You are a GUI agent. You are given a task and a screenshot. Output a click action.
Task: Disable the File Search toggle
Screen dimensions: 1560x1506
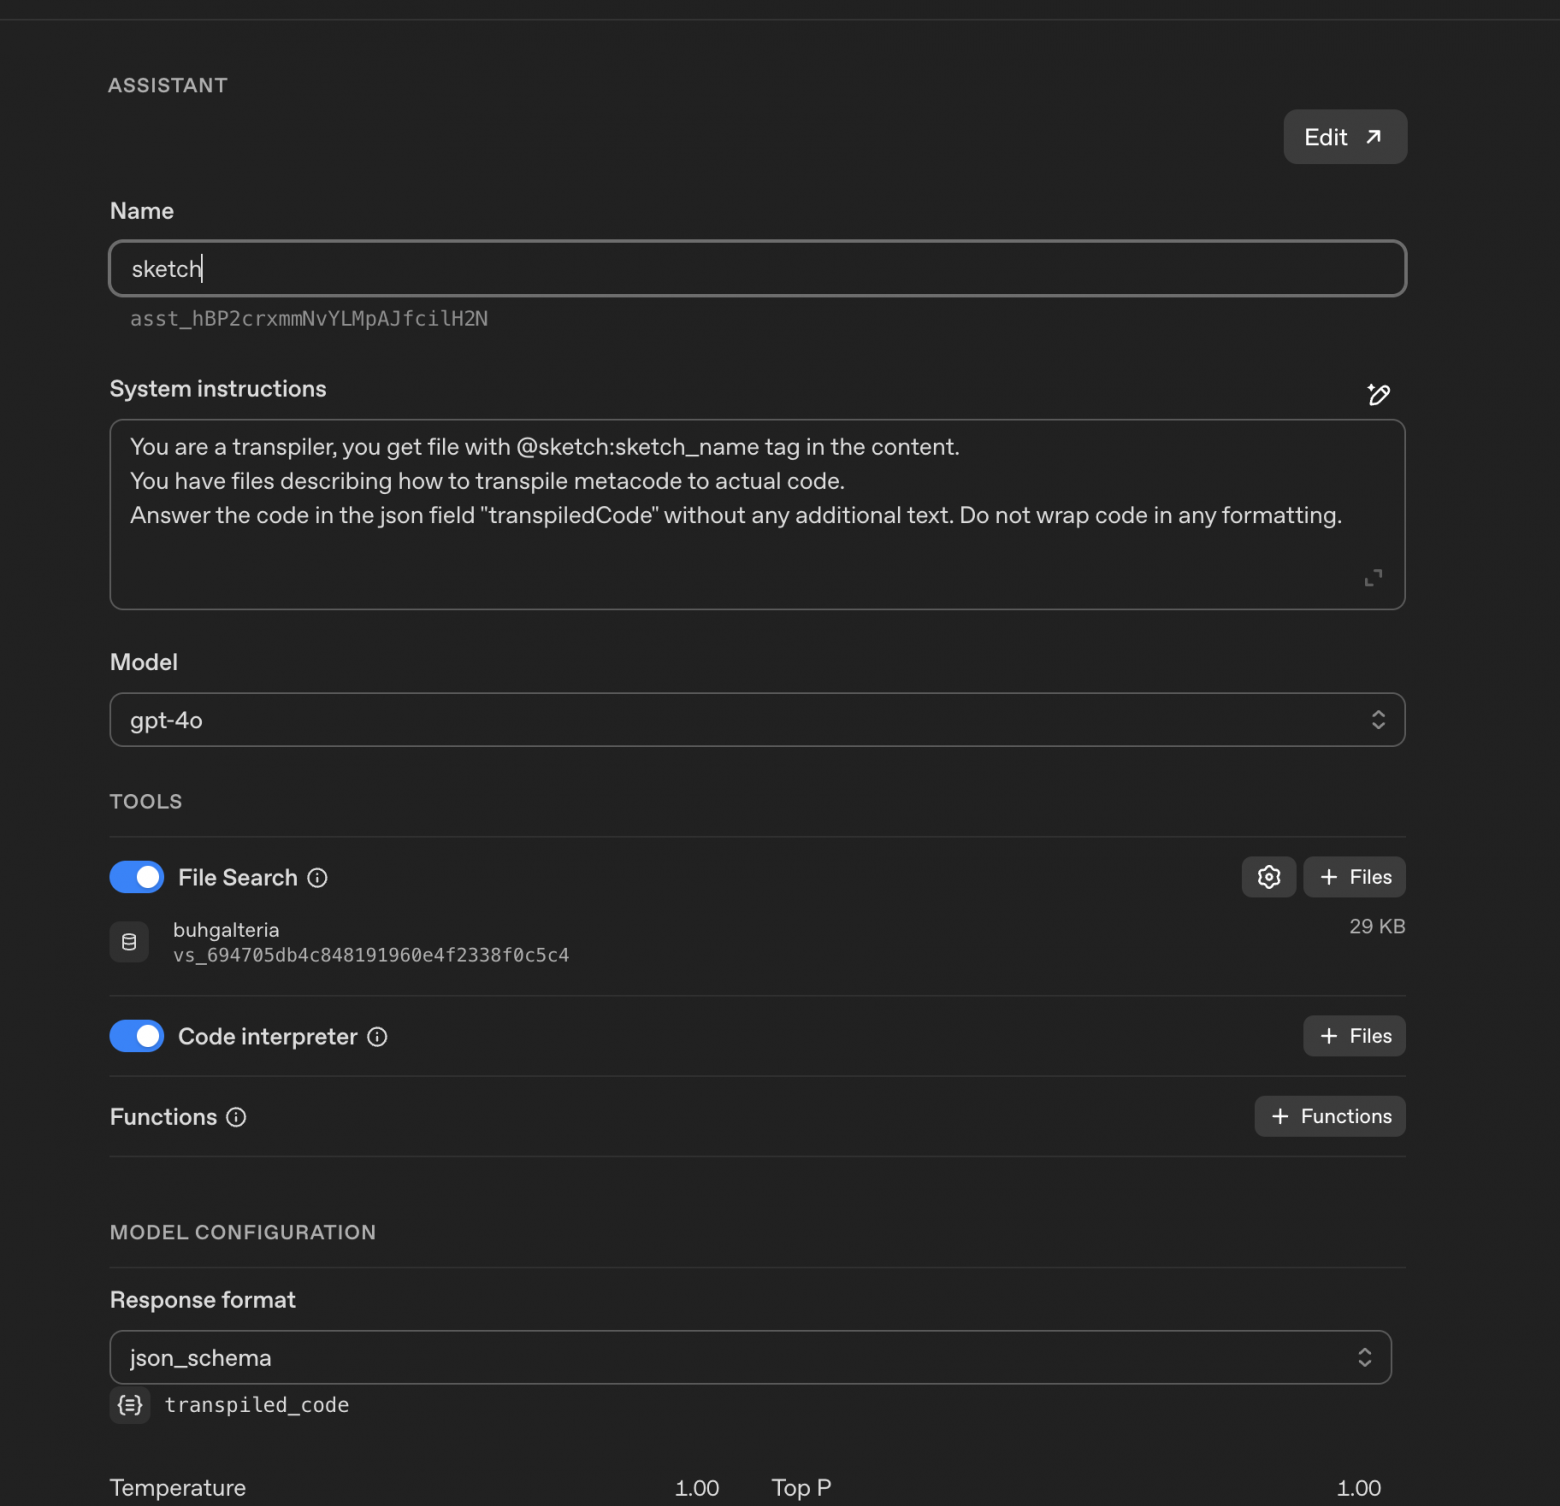[137, 877]
